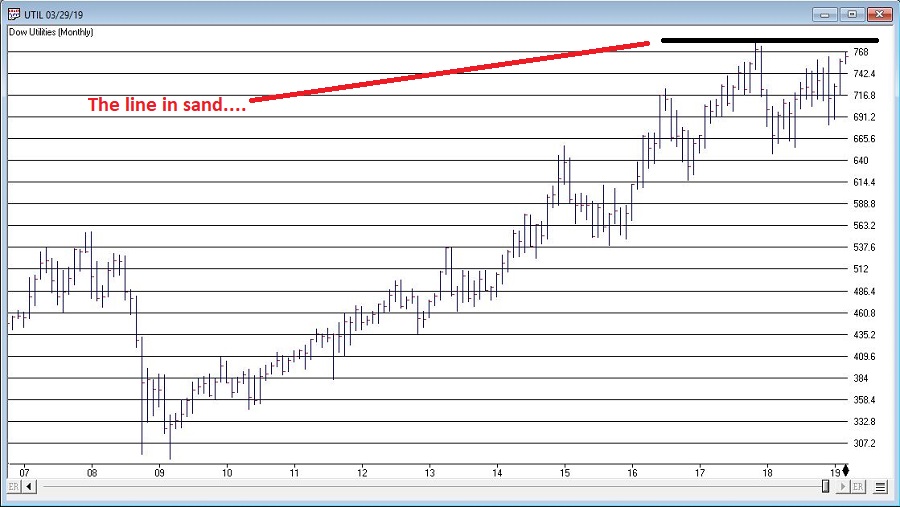Screen dimensions: 900x507
Task: Click the 15 year label on the time axis
Action: [x=565, y=473]
